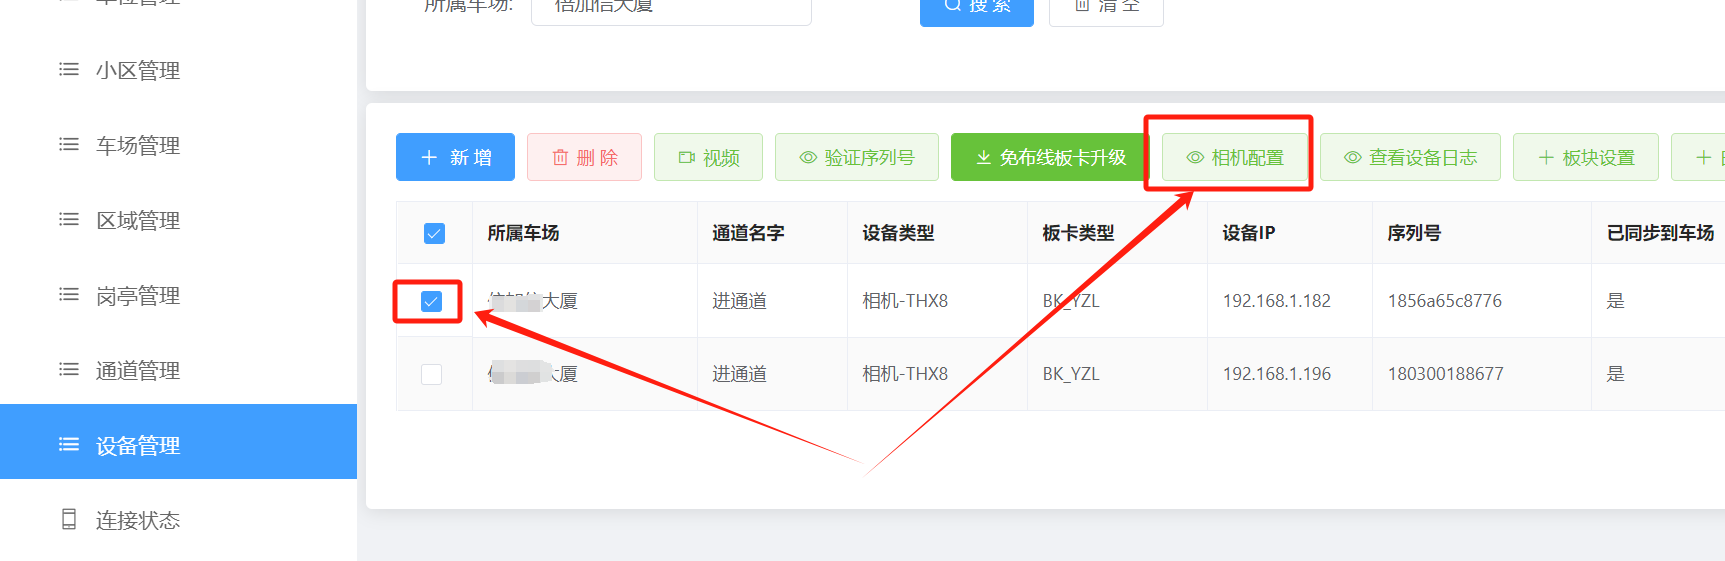Click the list icon beside 小区管理
The width and height of the screenshot is (1725, 561).
pyautogui.click(x=69, y=70)
